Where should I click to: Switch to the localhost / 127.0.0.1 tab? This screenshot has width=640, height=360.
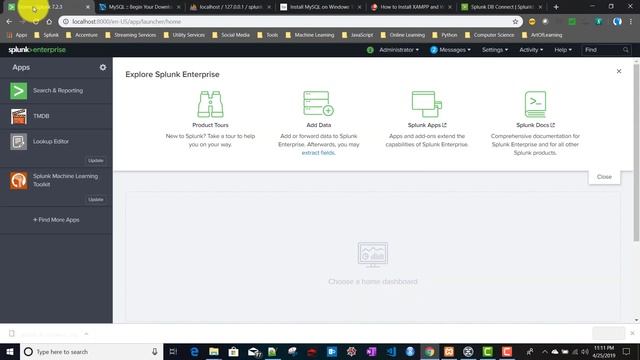[230, 7]
